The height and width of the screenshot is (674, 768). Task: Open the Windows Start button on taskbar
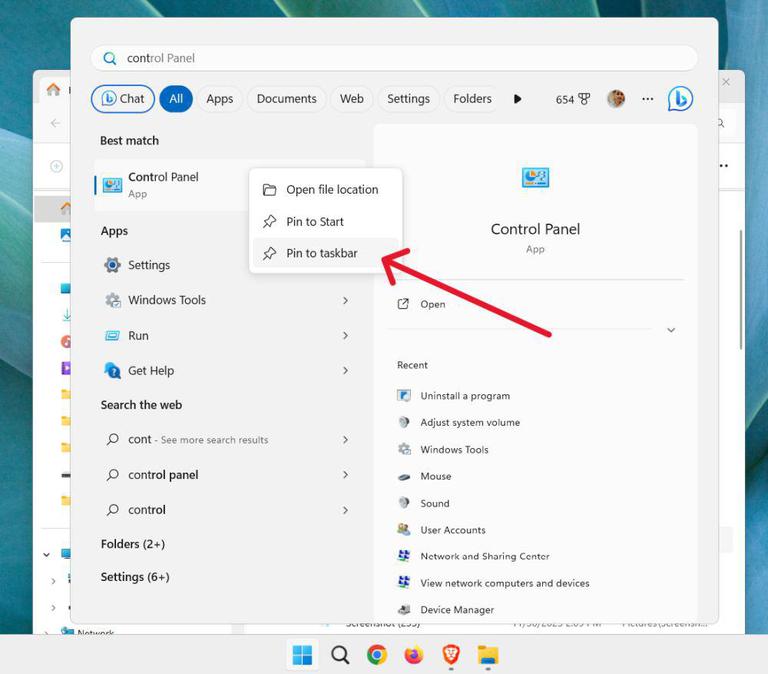tap(302, 655)
